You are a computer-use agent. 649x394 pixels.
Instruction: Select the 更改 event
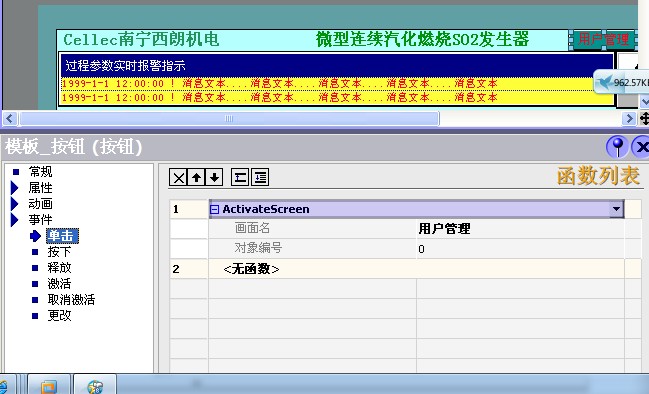59,316
